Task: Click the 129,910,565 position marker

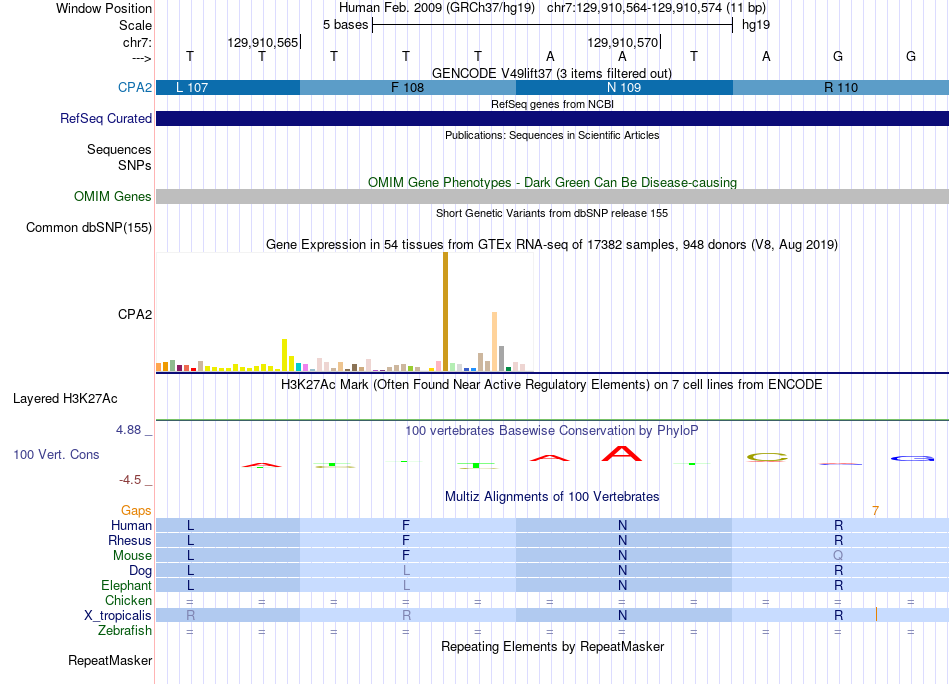Action: (264, 42)
